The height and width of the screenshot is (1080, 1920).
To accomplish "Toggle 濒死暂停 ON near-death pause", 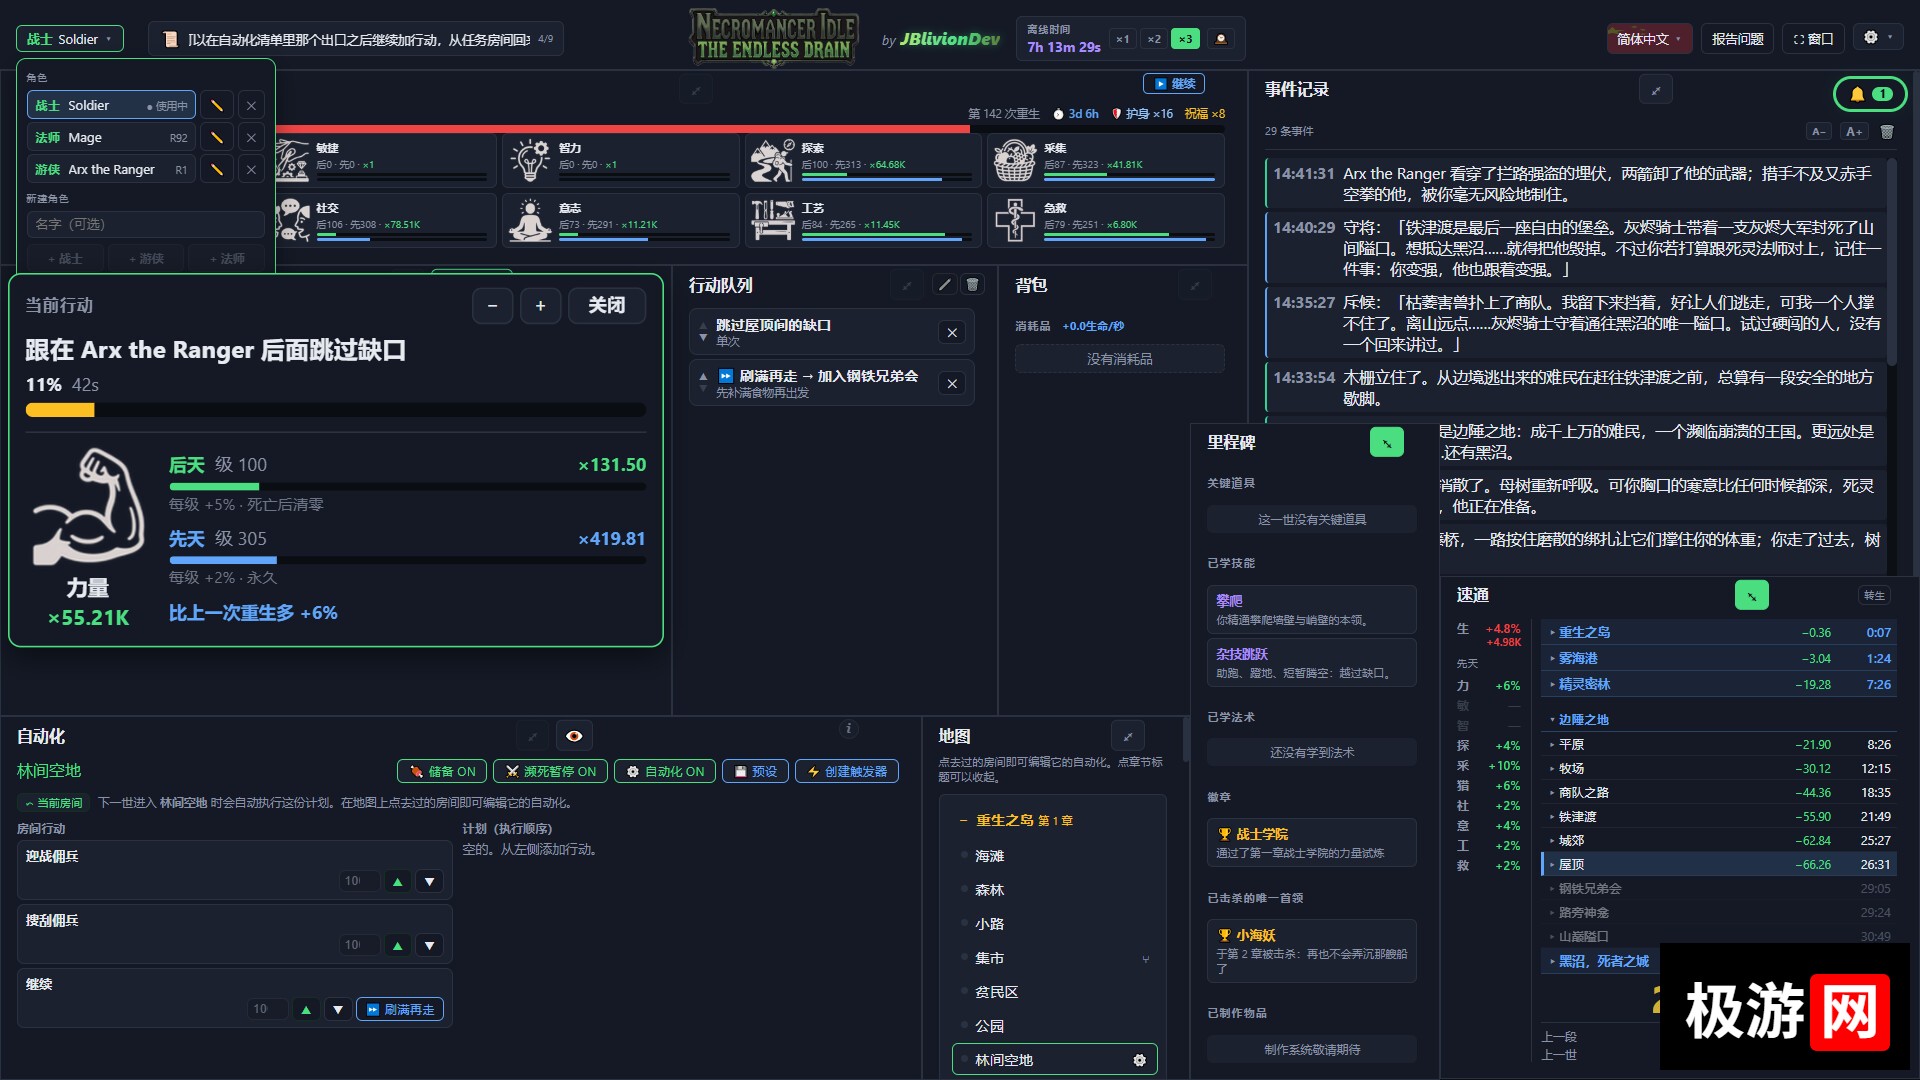I will pyautogui.click(x=550, y=772).
